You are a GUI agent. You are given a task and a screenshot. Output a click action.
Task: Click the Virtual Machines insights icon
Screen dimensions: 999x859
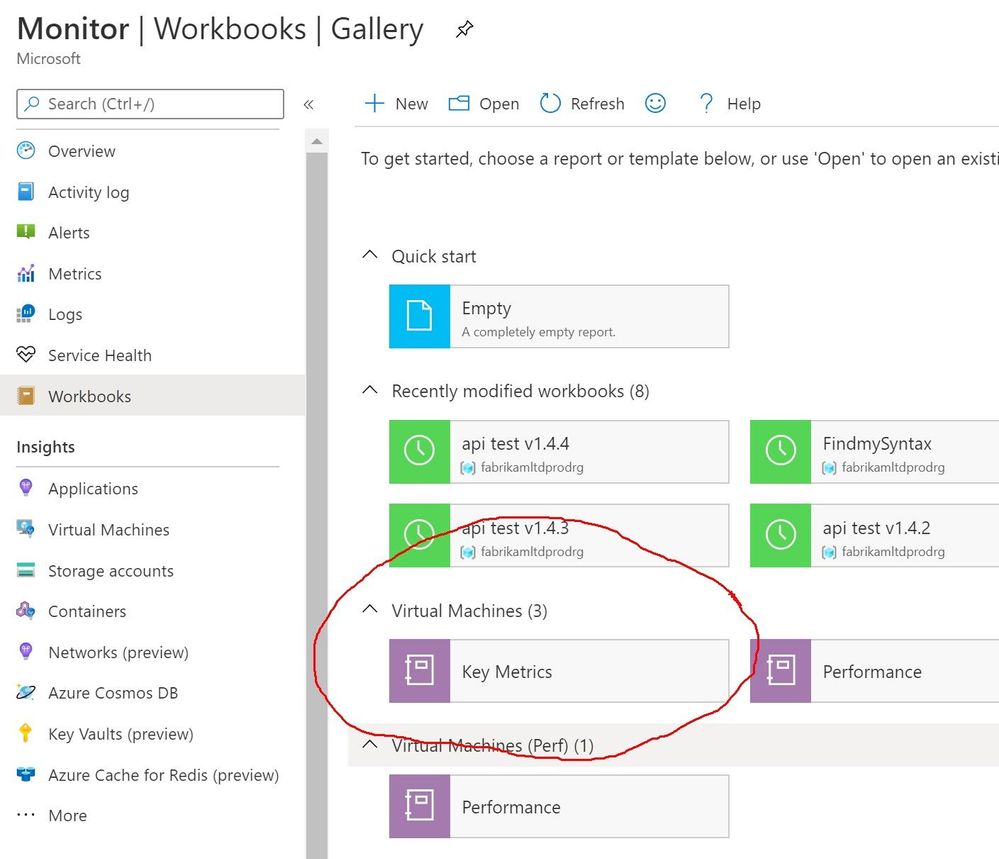(25, 529)
